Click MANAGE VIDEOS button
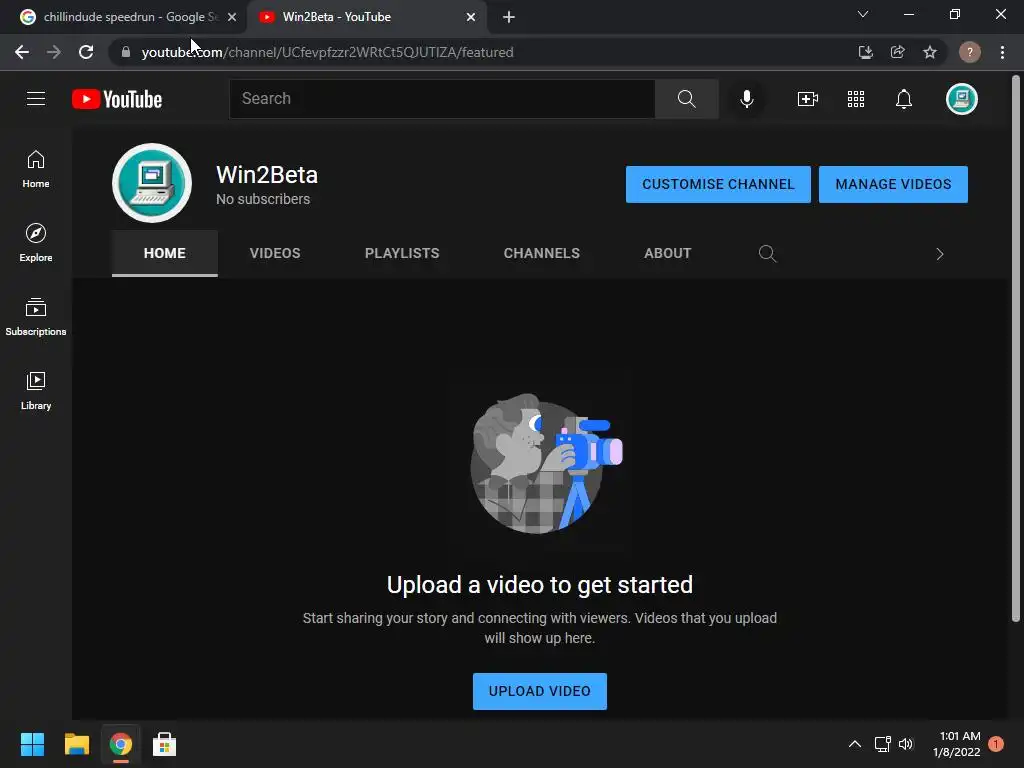 [893, 184]
